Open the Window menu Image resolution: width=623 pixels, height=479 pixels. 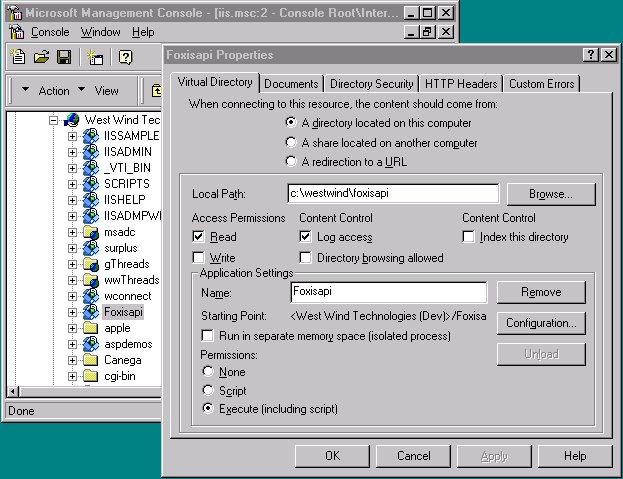pos(101,32)
